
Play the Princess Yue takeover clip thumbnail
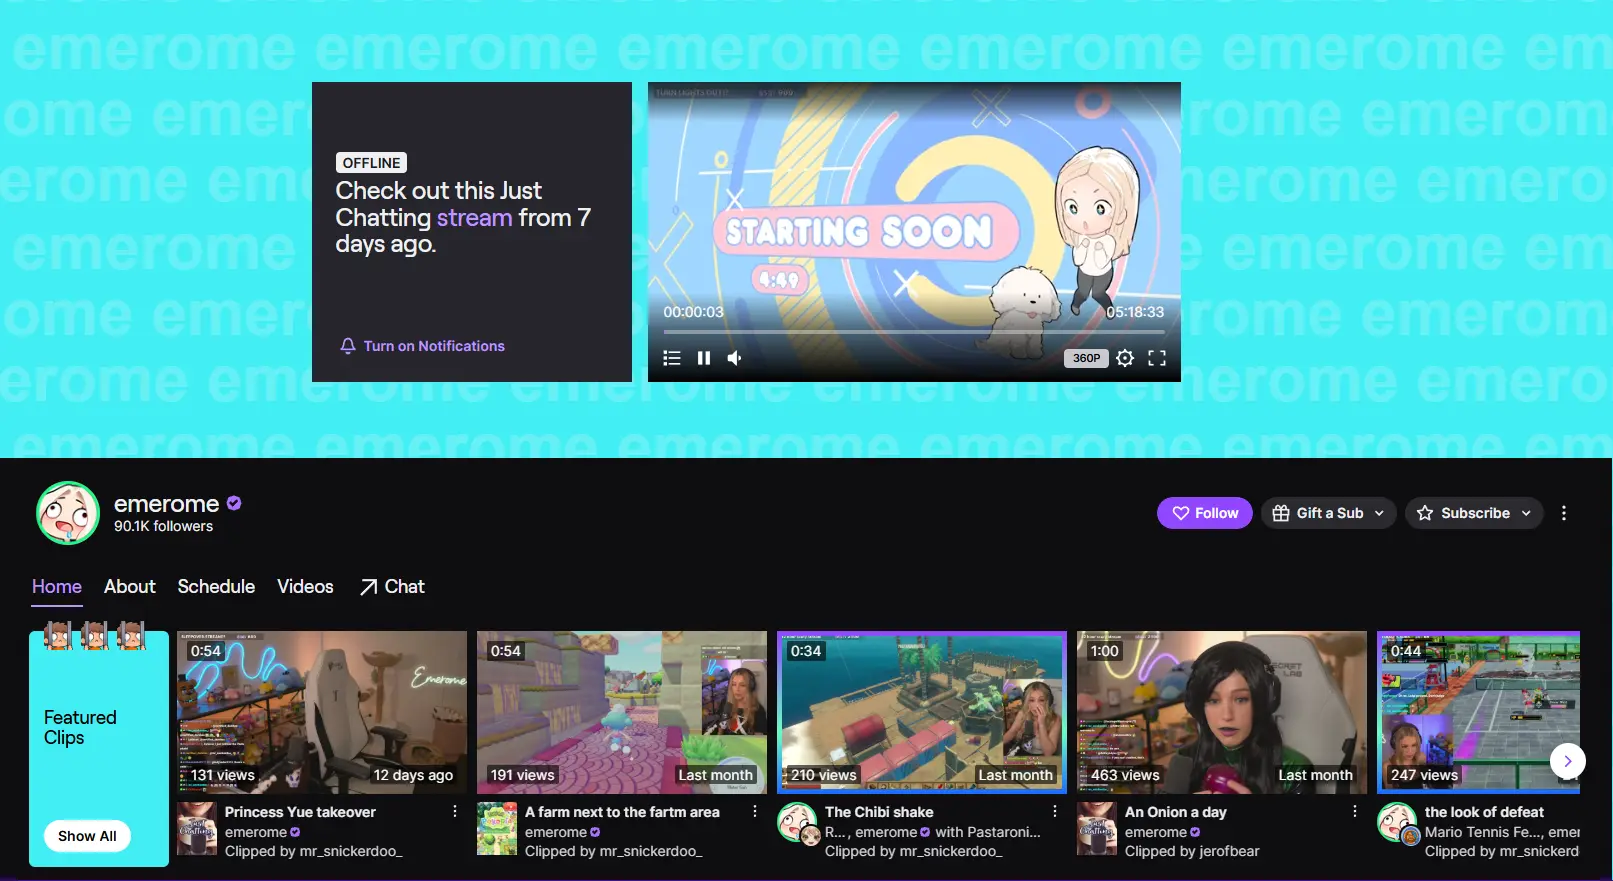(x=322, y=712)
